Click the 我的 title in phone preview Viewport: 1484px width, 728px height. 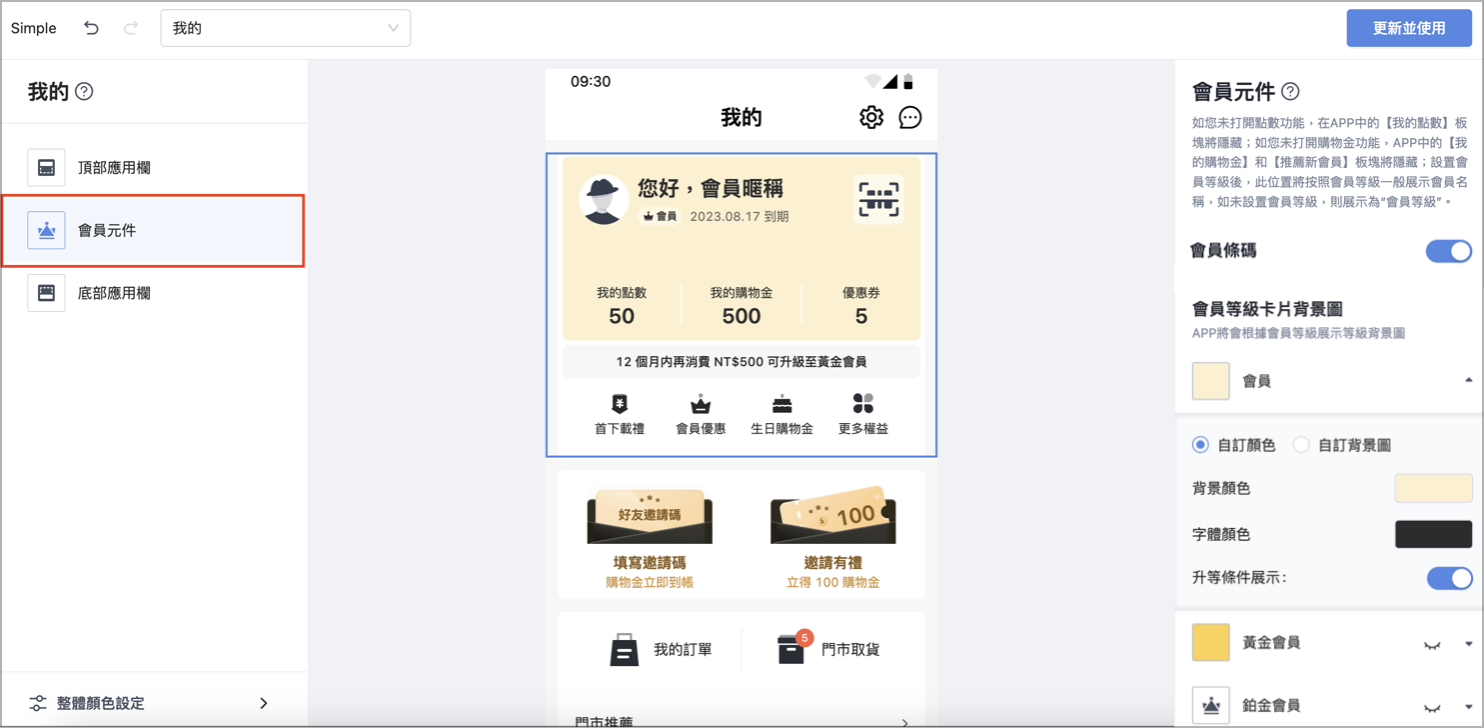pyautogui.click(x=741, y=117)
